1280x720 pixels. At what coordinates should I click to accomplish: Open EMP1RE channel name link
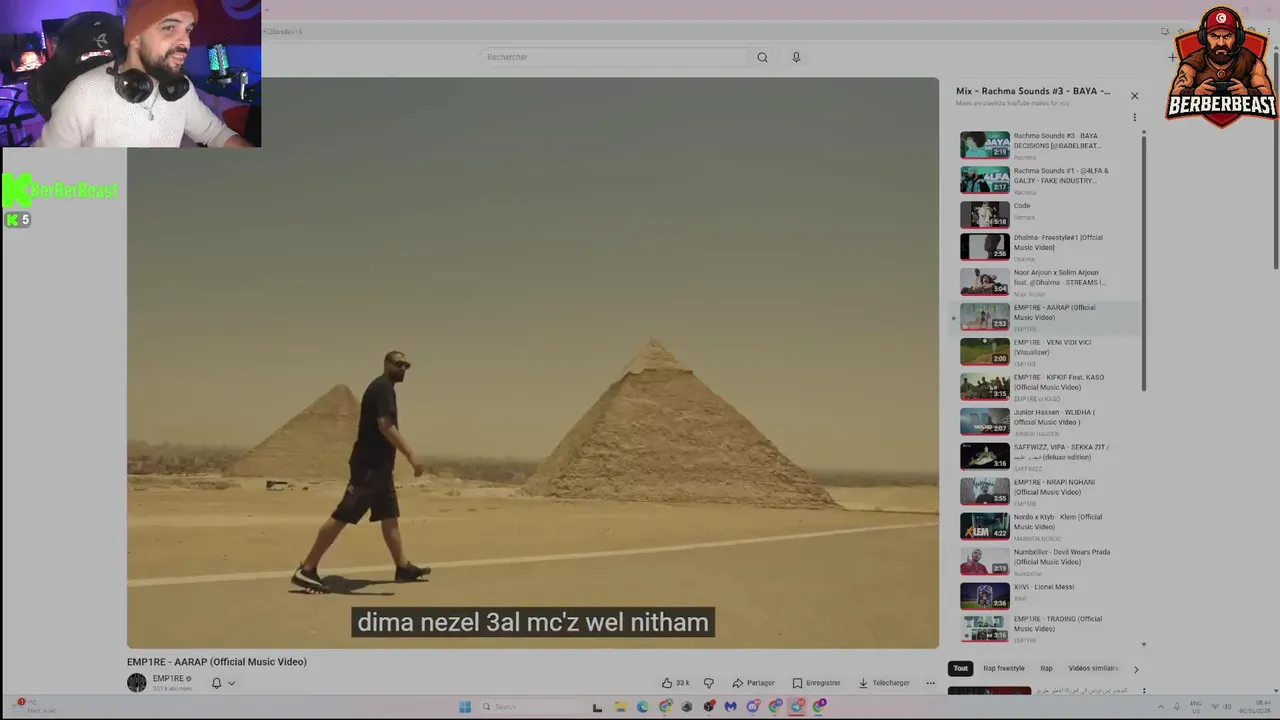click(x=168, y=679)
